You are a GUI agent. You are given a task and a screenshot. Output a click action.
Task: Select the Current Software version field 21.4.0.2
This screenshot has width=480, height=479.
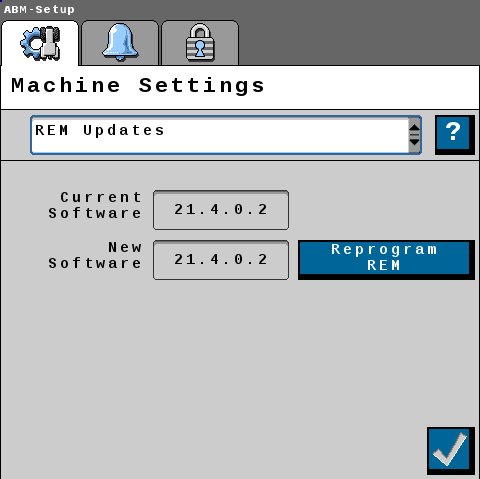221,210
